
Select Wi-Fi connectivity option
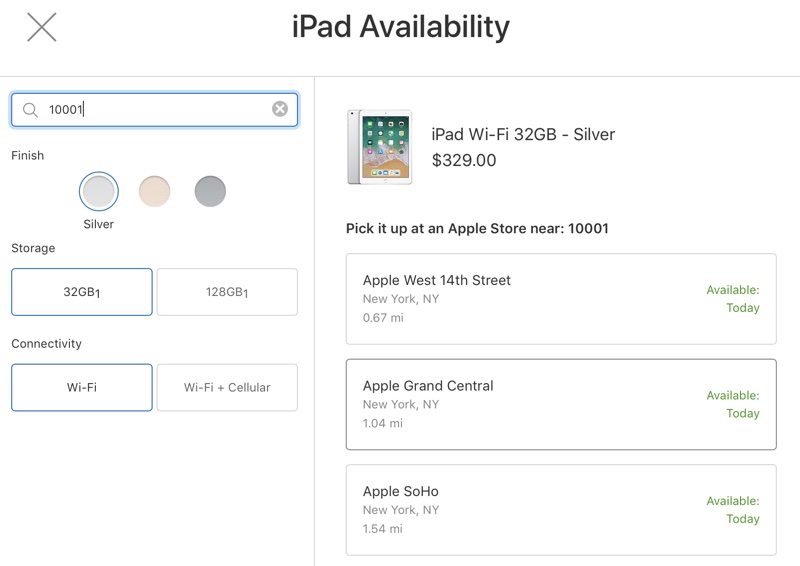(x=82, y=387)
